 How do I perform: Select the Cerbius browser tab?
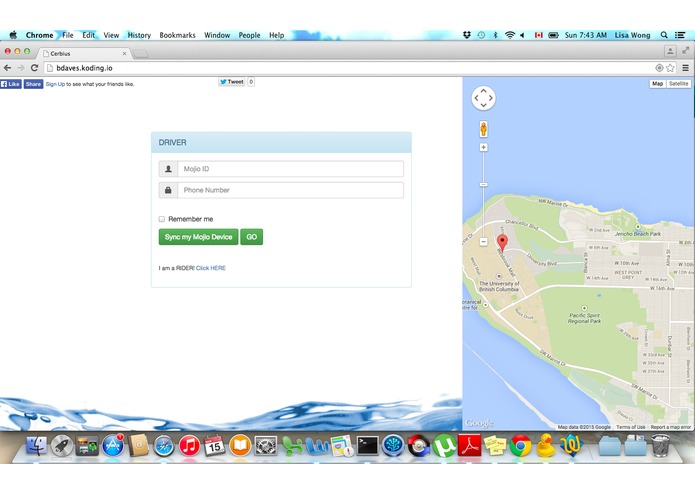click(x=84, y=53)
